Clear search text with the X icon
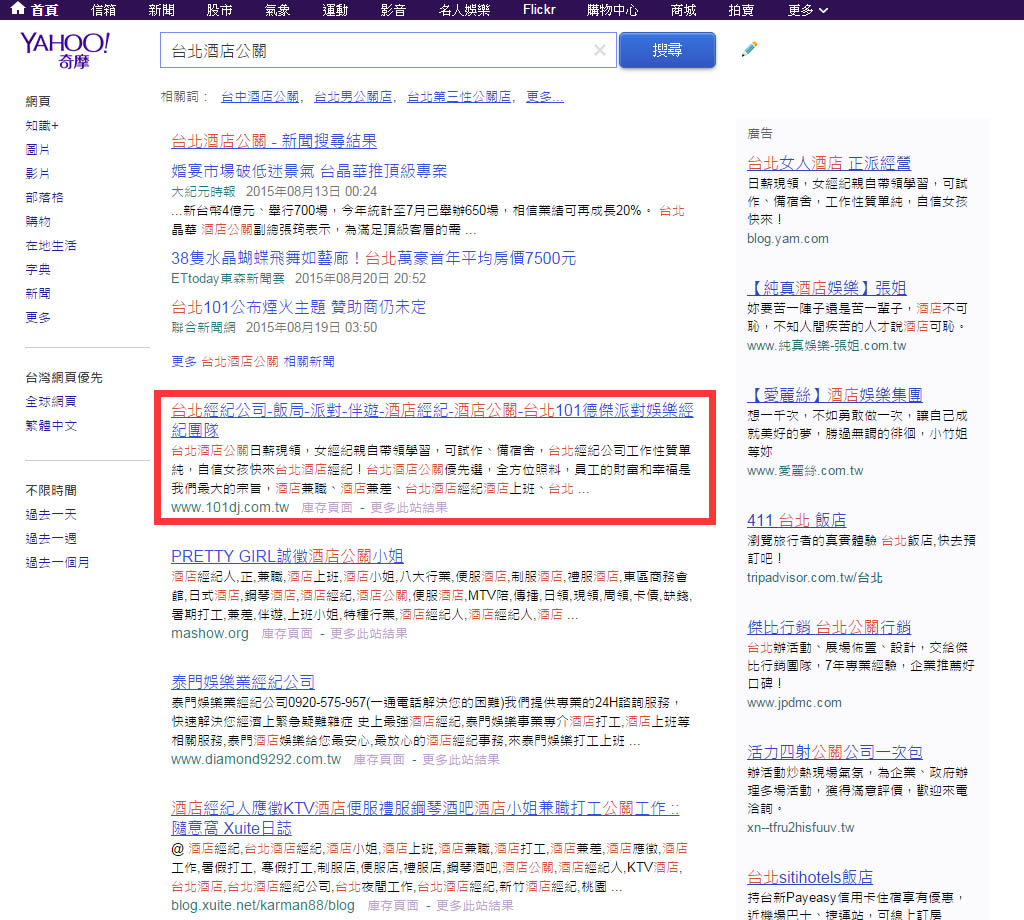Screen dimensions: 1024x920 pyautogui.click(x=599, y=50)
